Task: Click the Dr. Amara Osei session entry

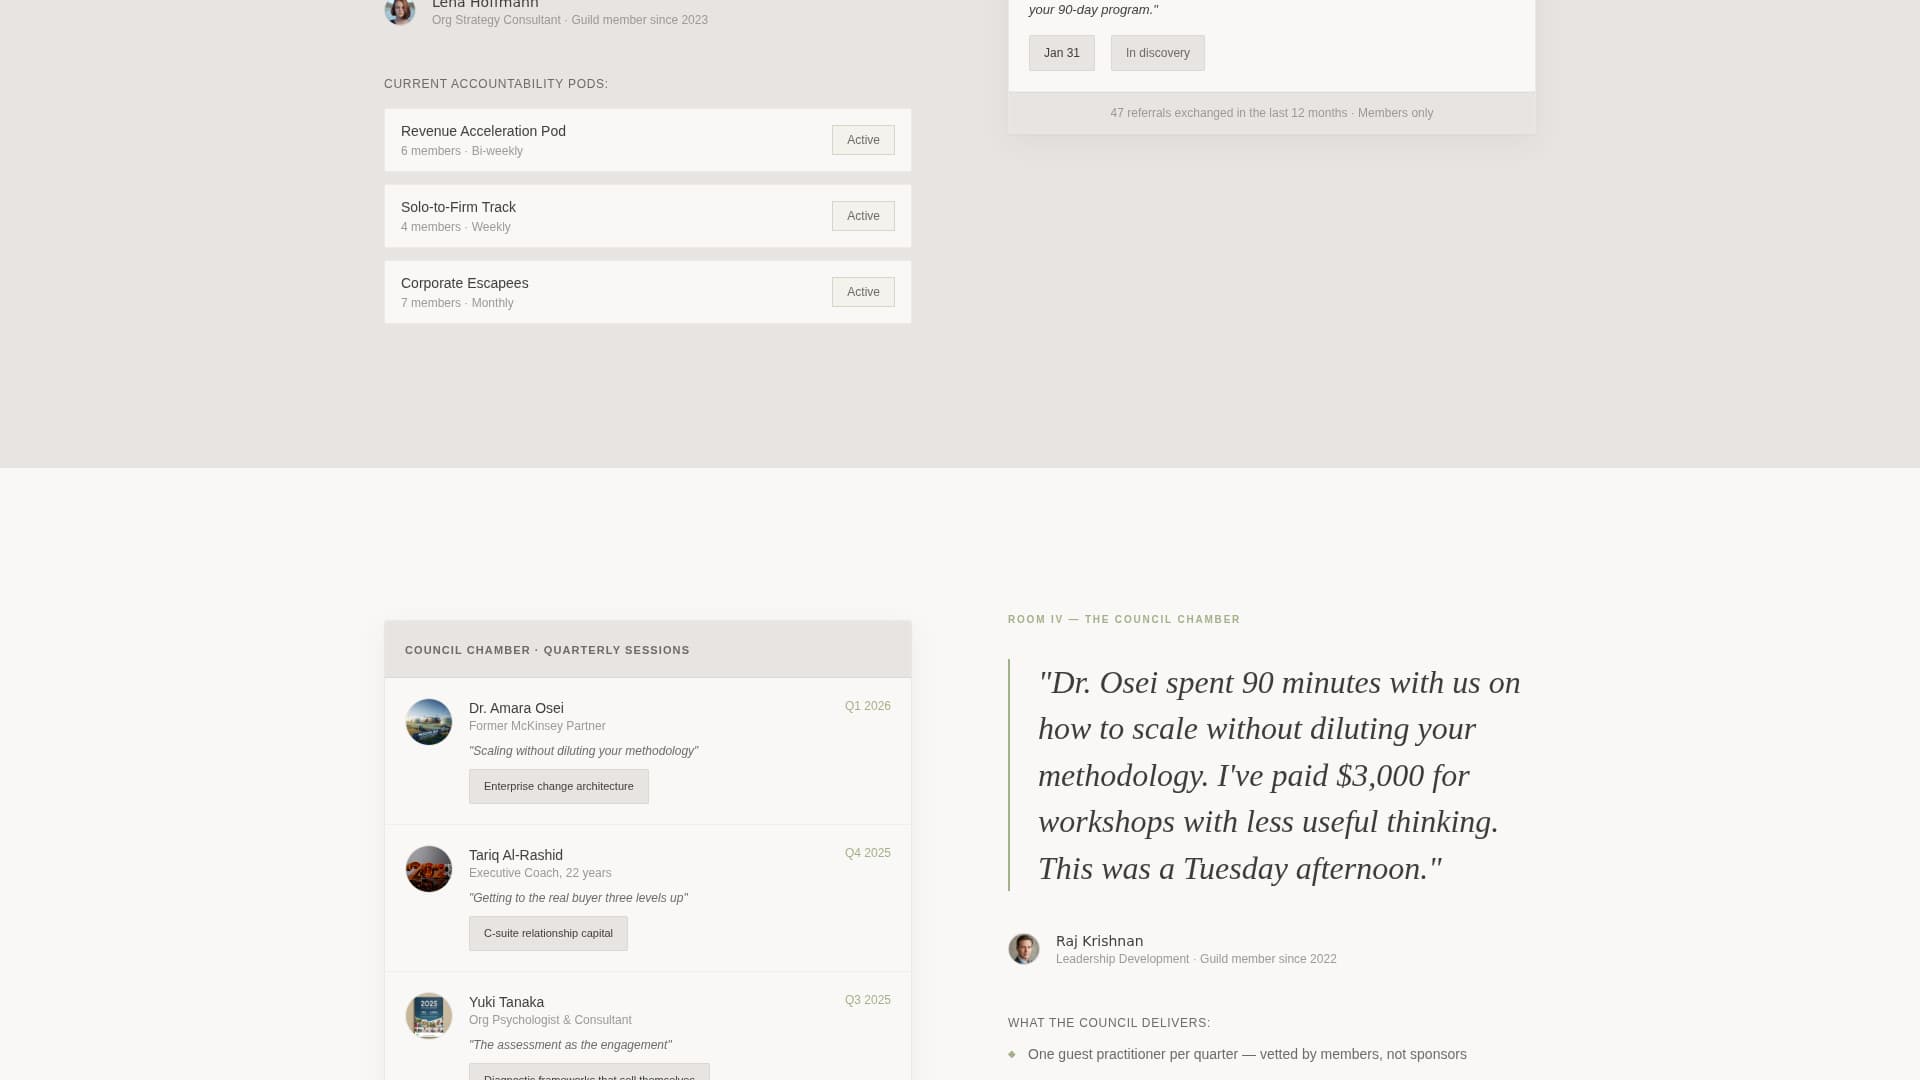Action: pyautogui.click(x=647, y=750)
